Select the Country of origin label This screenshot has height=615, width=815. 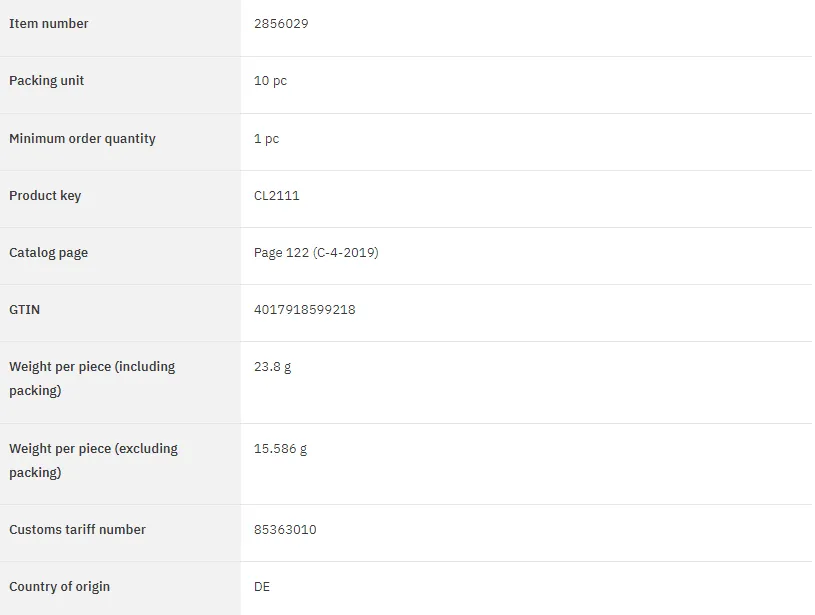59,587
